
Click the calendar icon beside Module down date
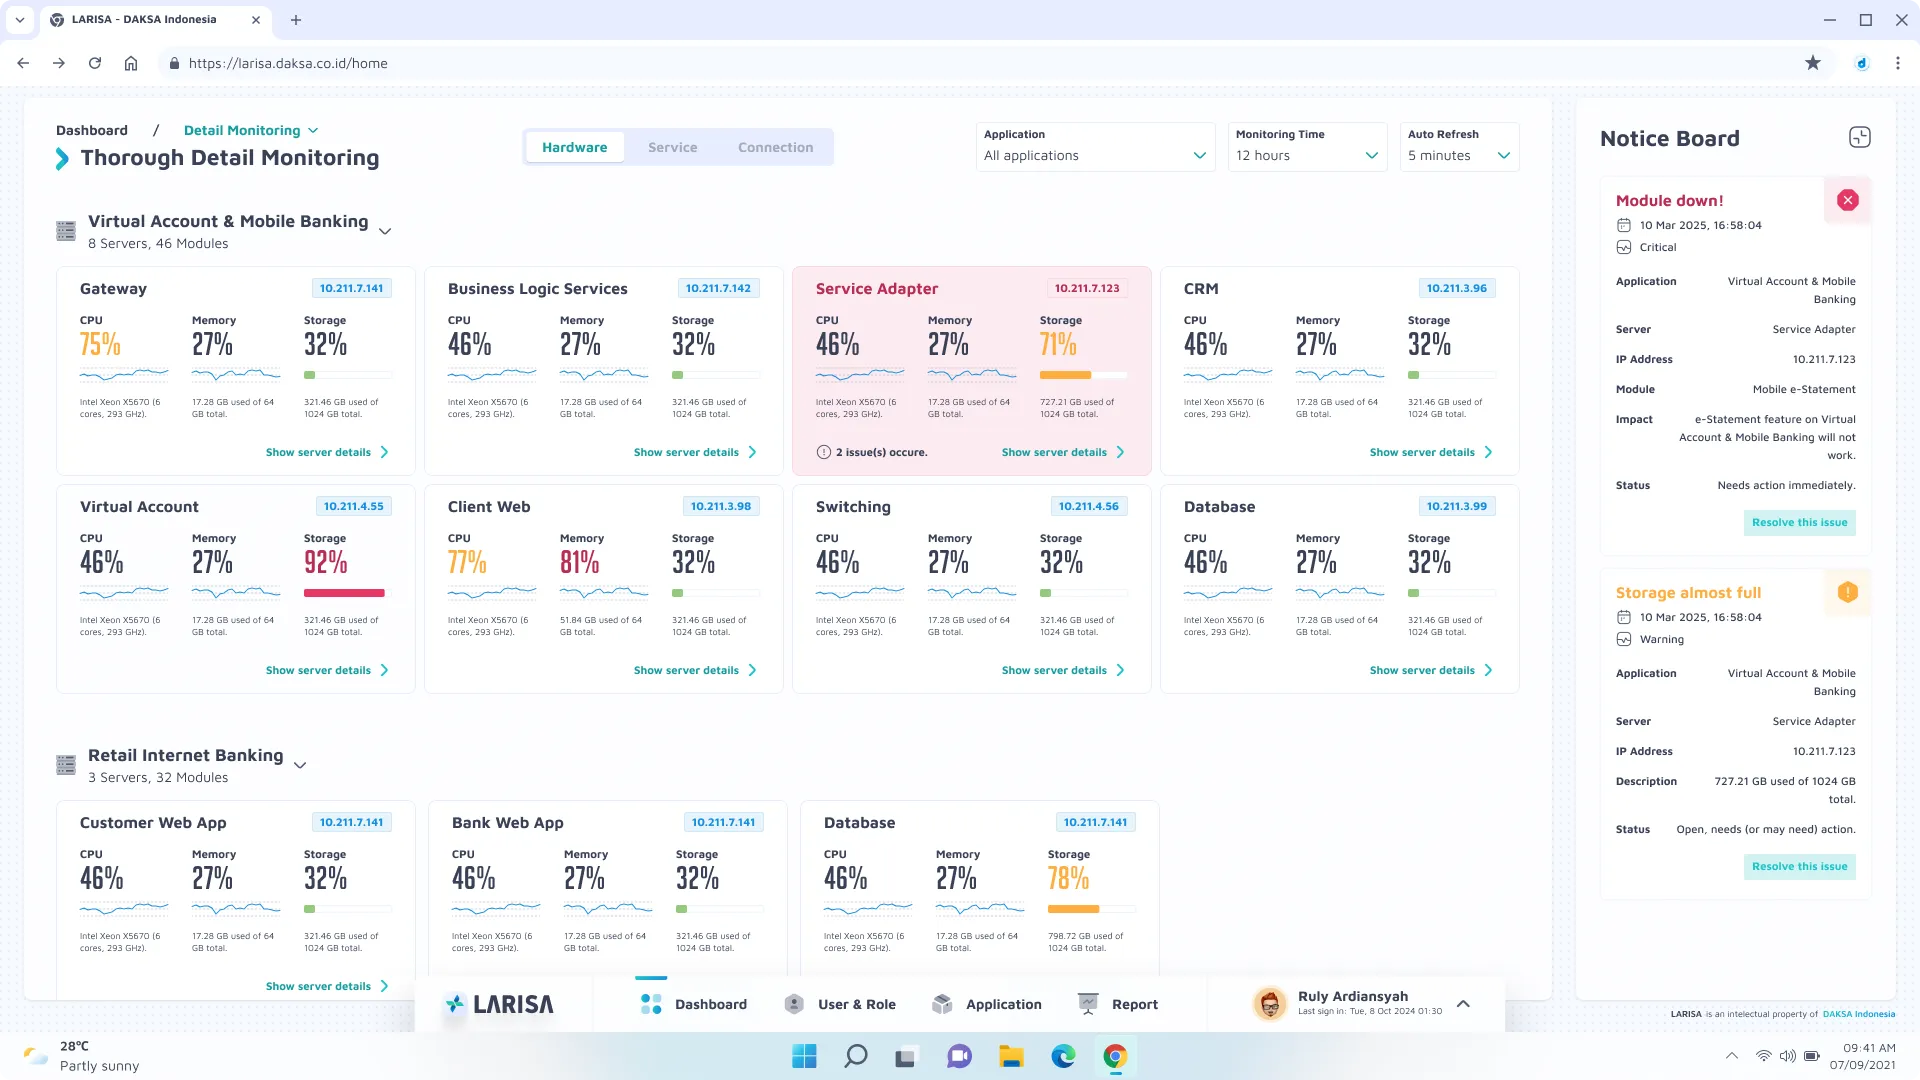(x=1624, y=226)
